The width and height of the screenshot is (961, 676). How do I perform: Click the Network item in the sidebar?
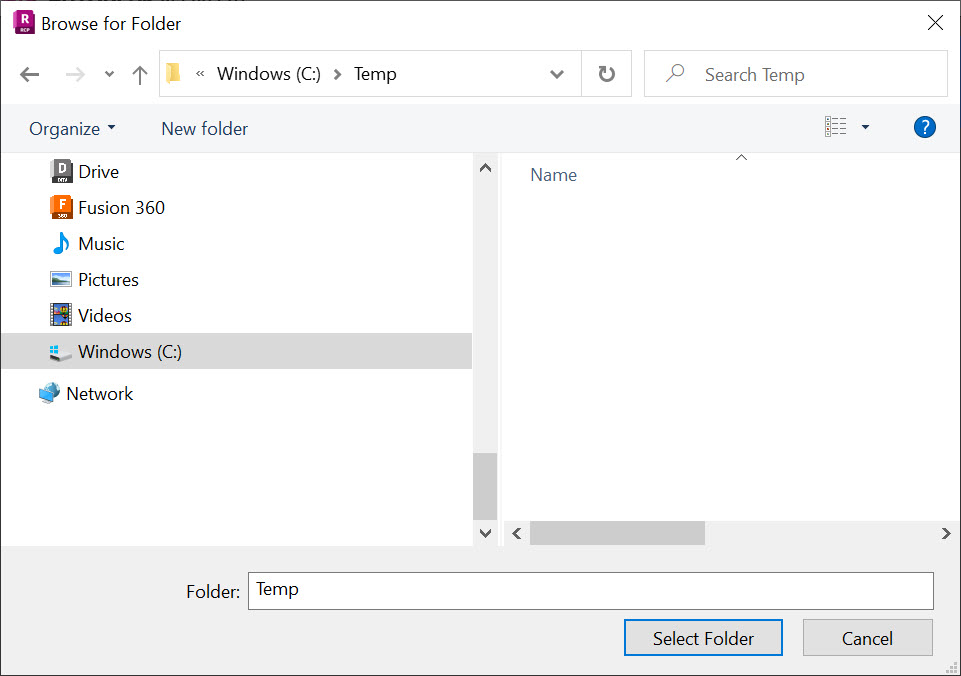pyautogui.click(x=98, y=393)
